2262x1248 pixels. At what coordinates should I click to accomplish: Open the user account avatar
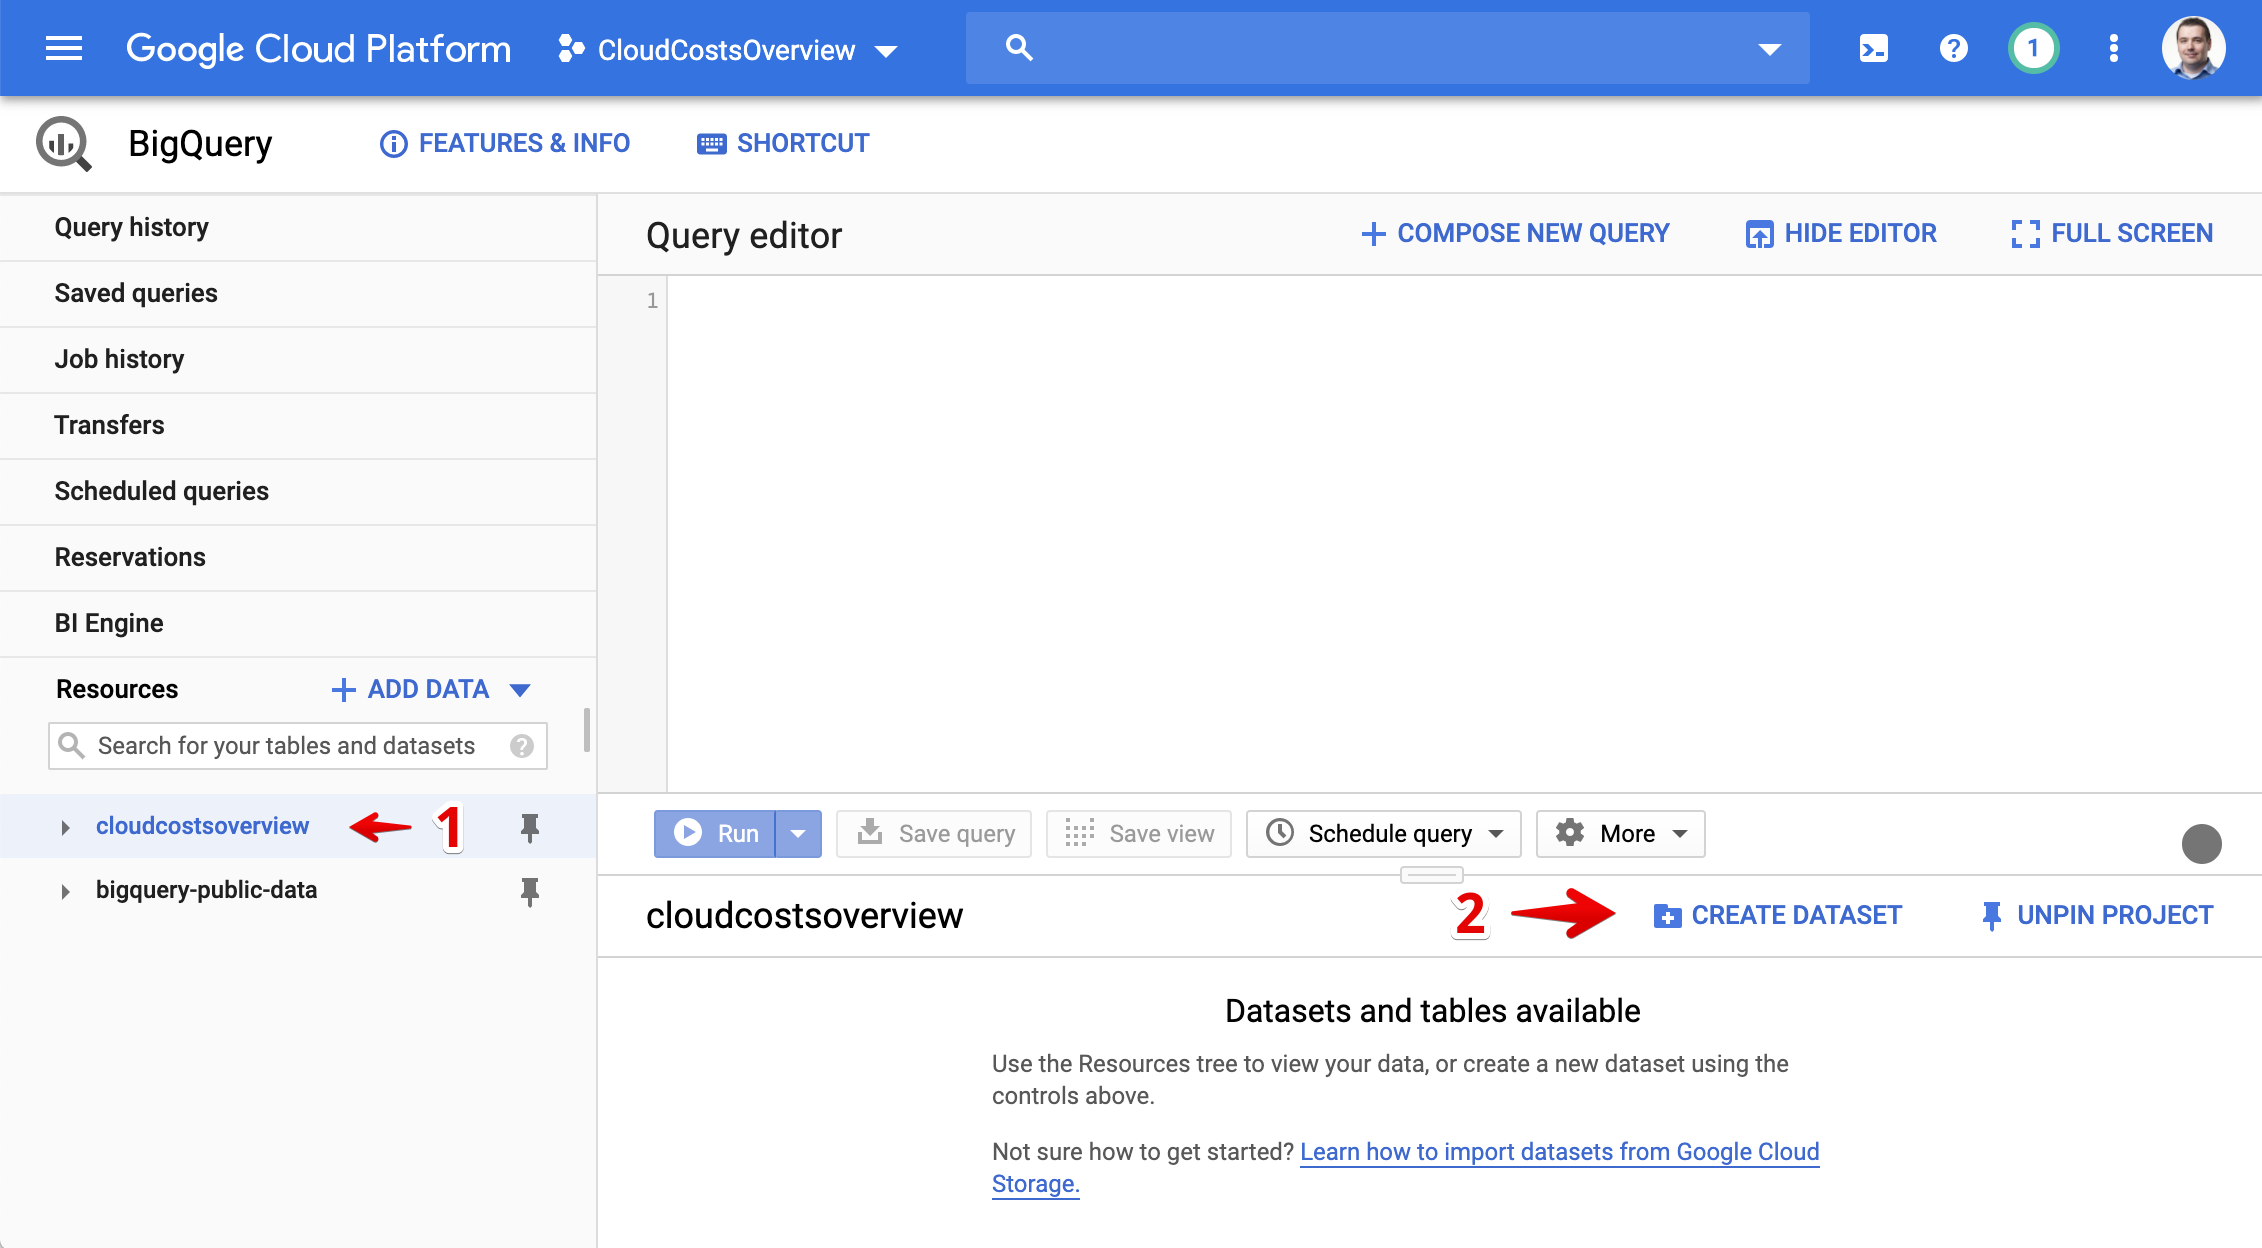coord(2193,48)
